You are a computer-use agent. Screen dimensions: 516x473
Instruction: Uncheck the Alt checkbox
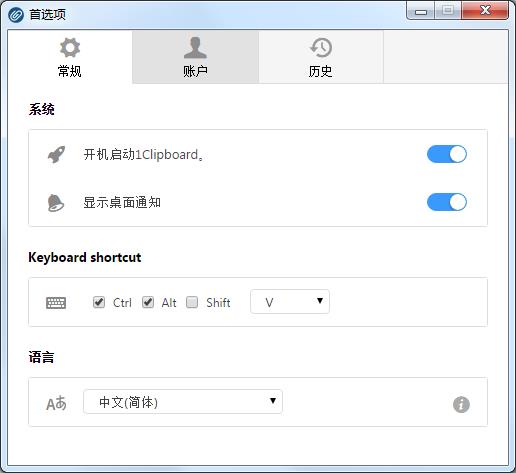[148, 302]
